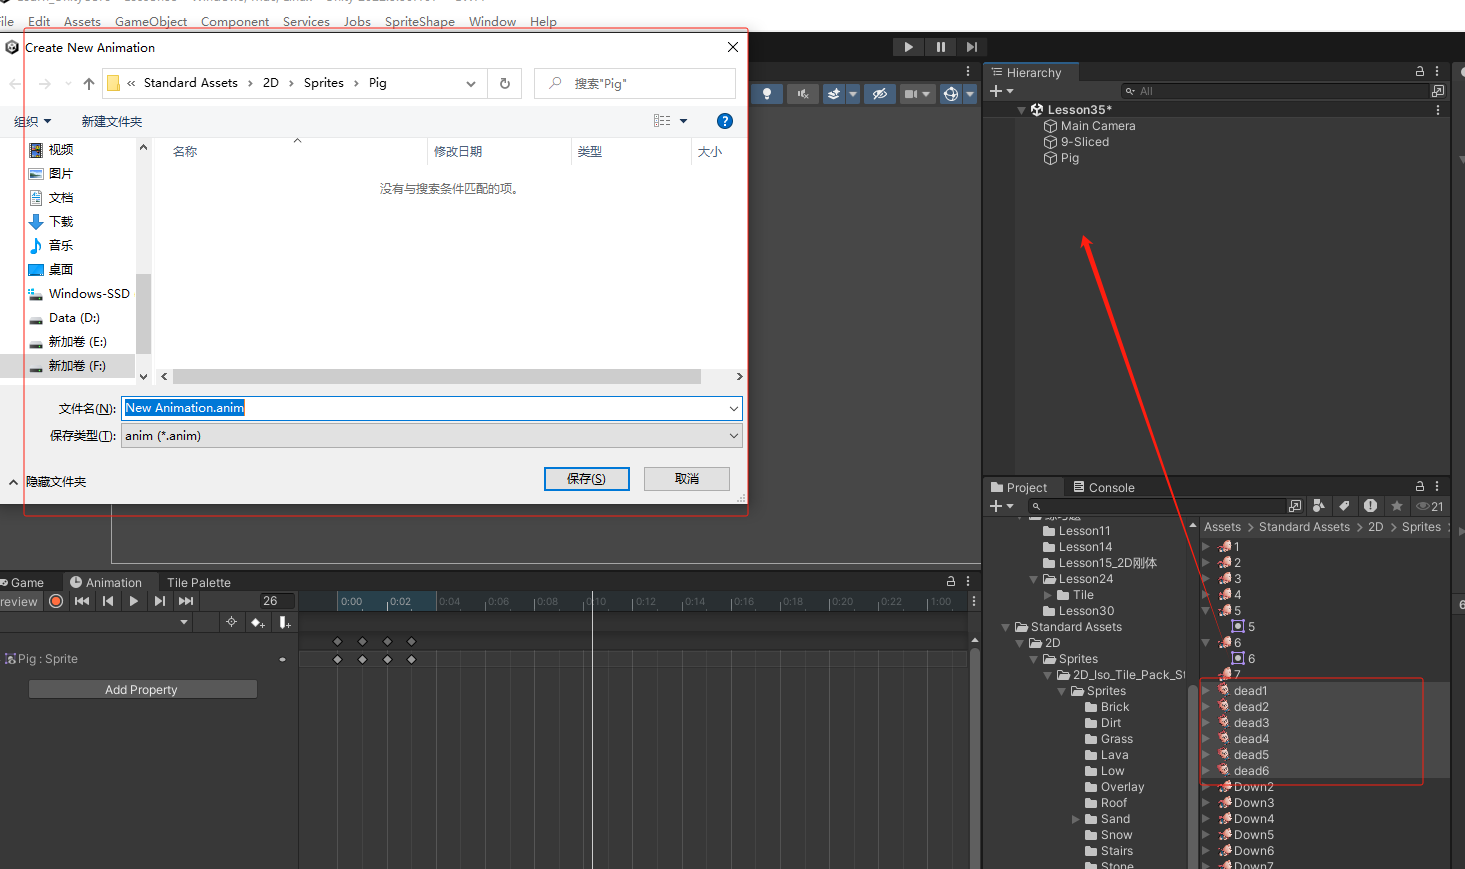Click the filter by selection crosshair icon
The image size is (1465, 869).
[231, 622]
